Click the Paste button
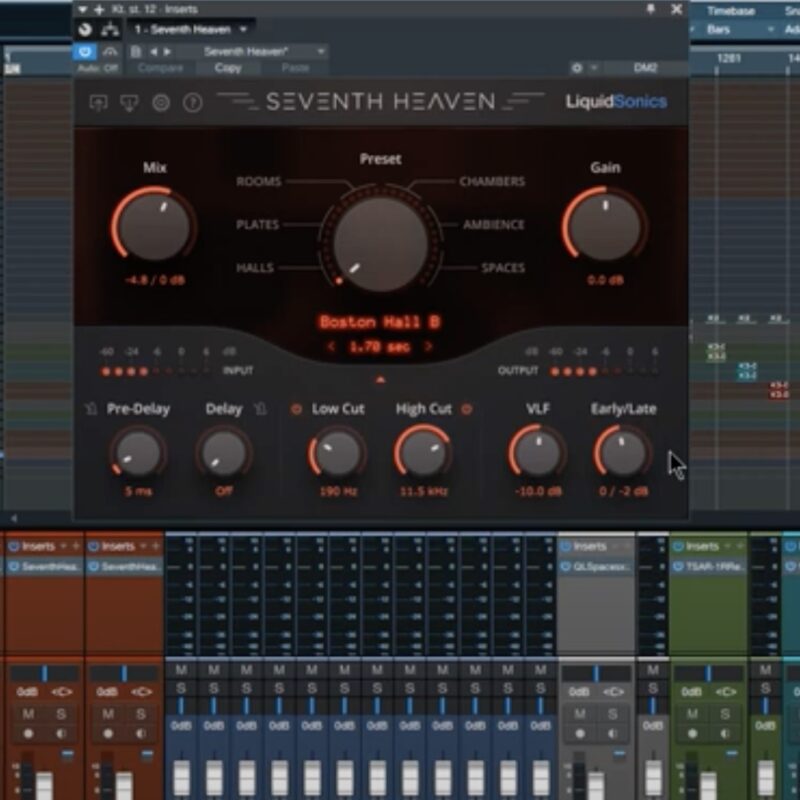This screenshot has height=800, width=800. point(295,68)
